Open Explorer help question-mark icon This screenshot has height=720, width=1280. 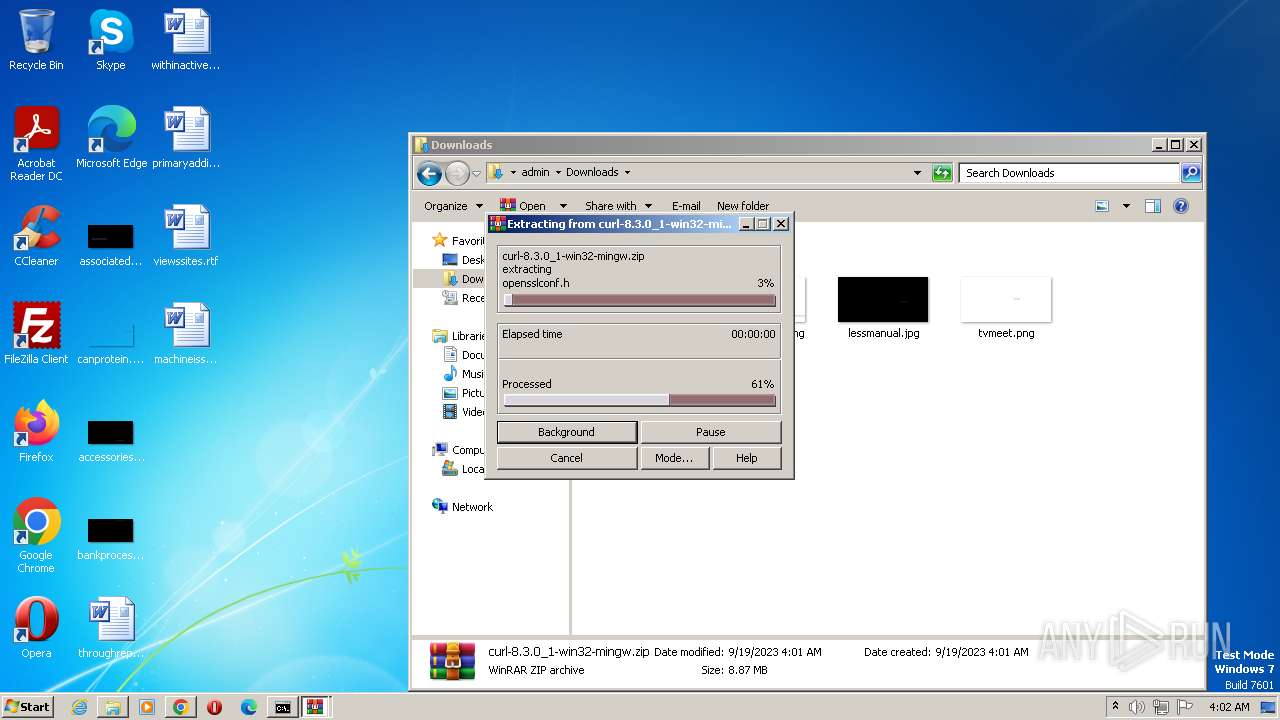[1181, 206]
